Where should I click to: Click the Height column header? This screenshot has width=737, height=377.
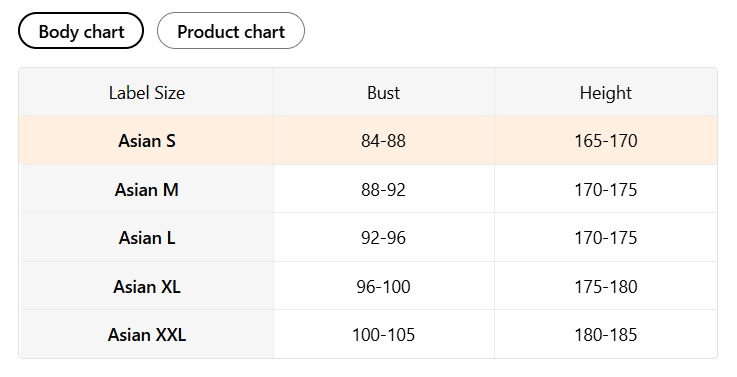pos(605,93)
